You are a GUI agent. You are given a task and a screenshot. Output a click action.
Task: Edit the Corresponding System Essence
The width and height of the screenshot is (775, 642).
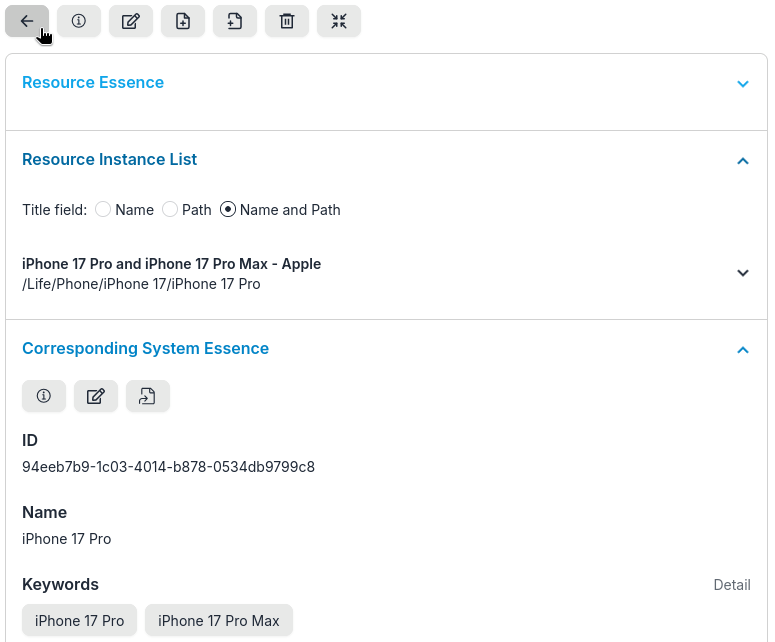pos(96,396)
